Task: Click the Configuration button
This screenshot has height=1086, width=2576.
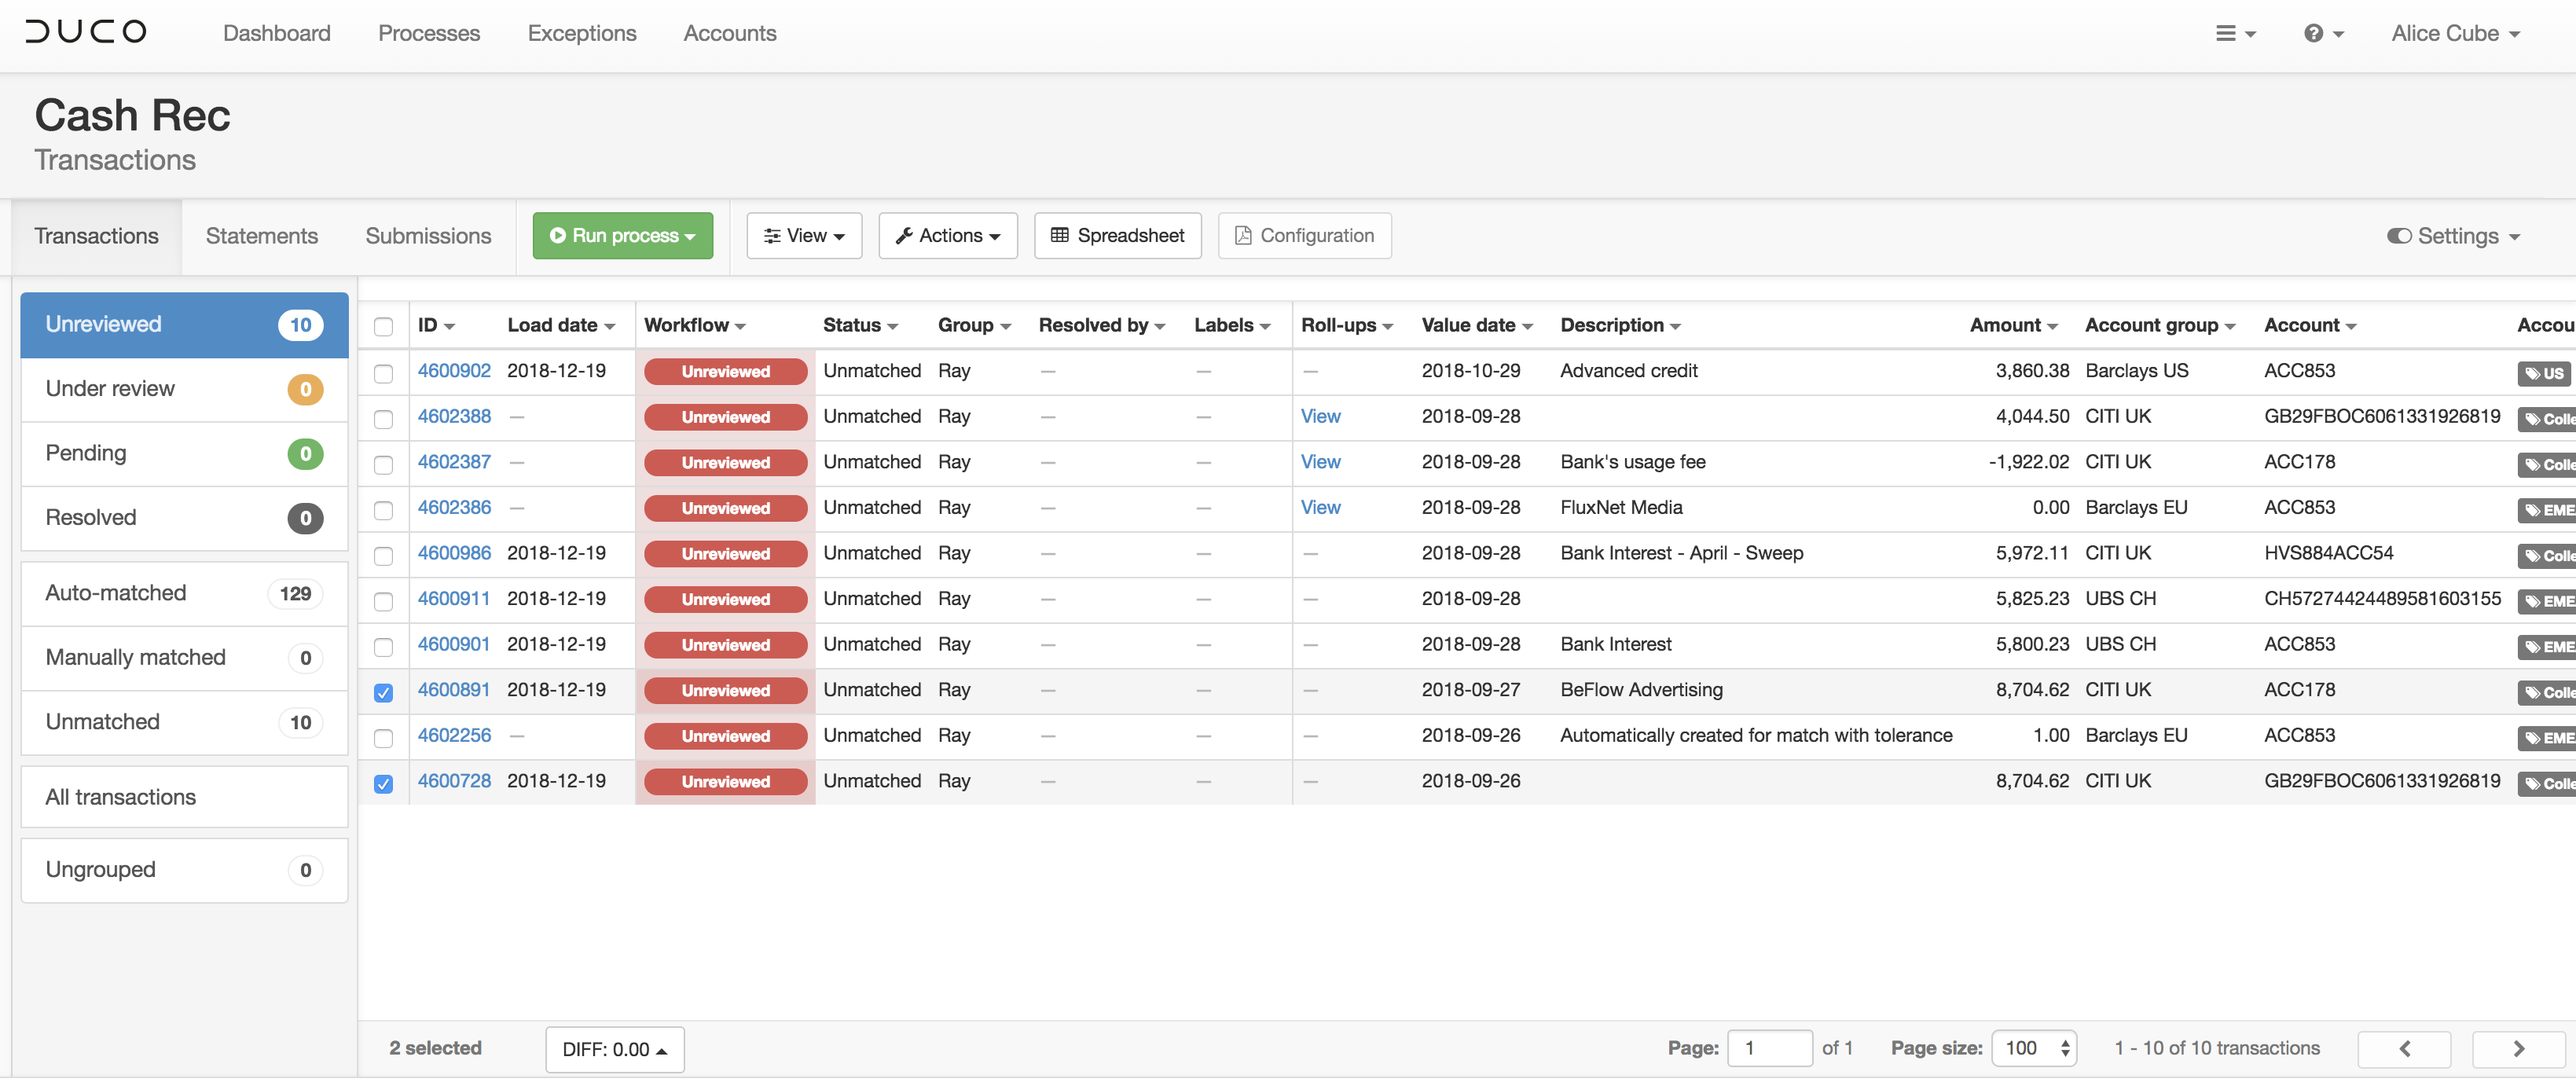Action: click(x=1304, y=236)
